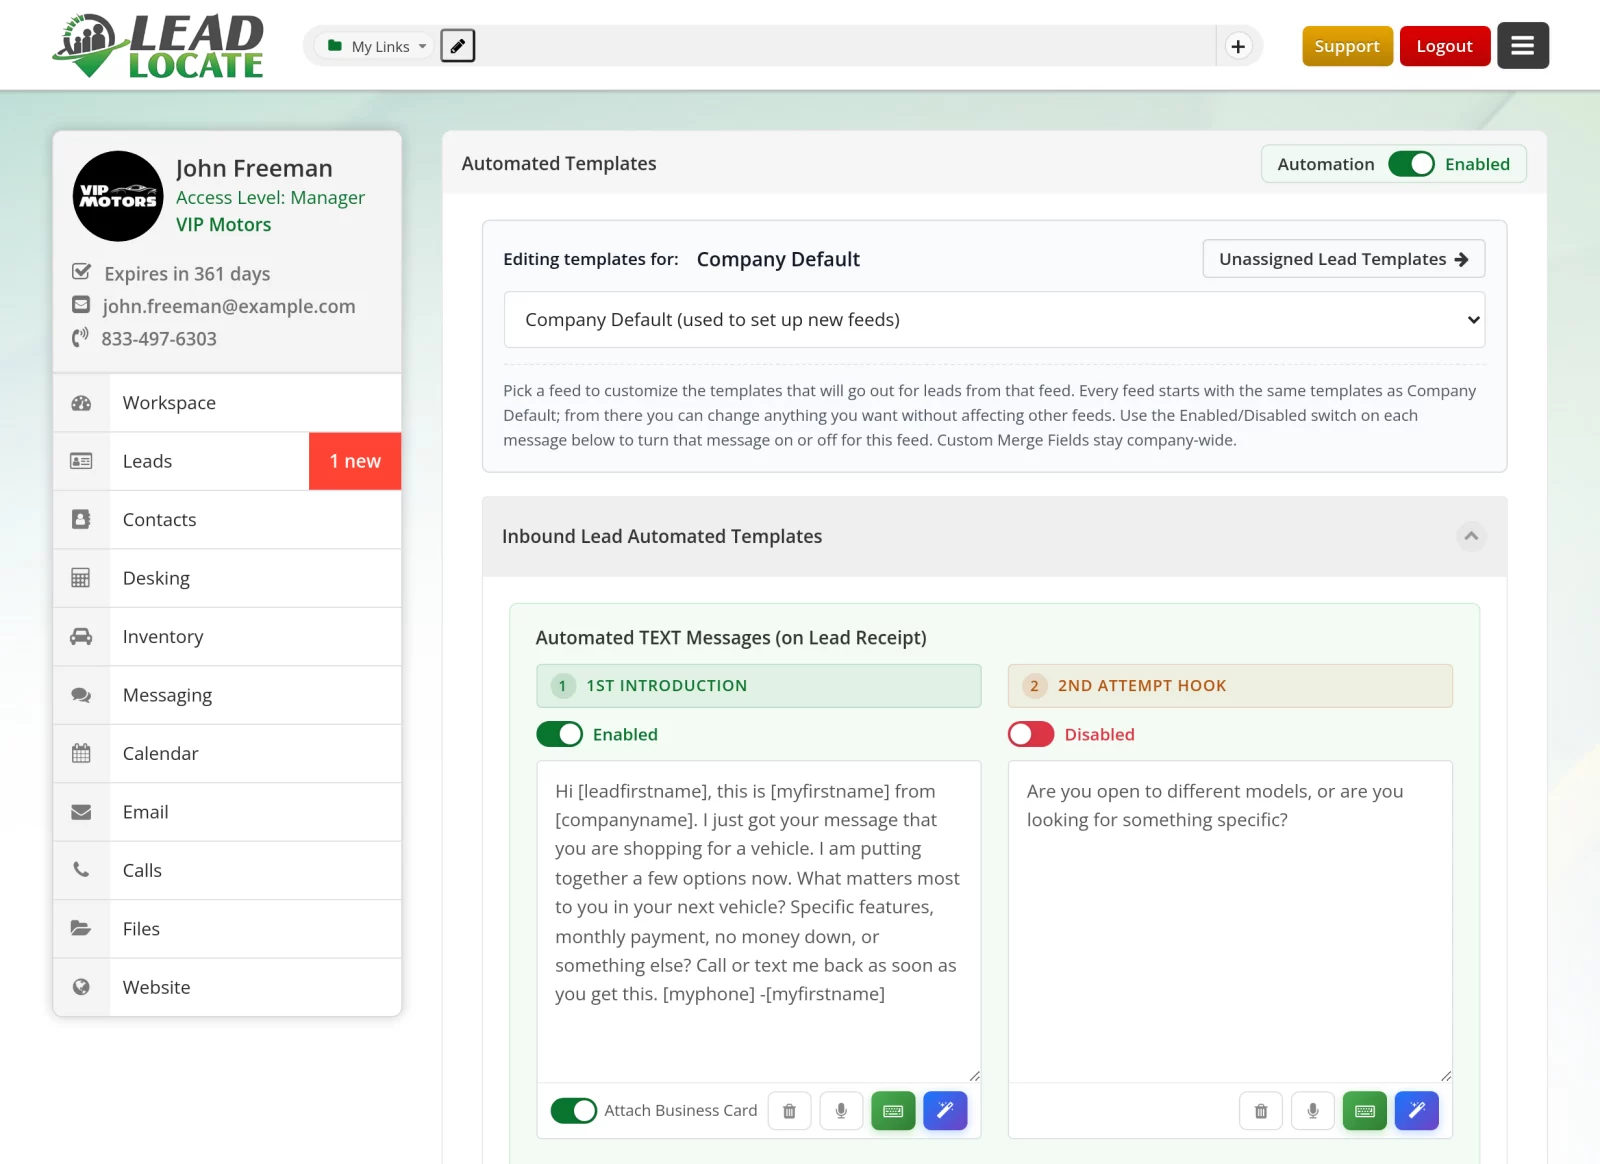The image size is (1600, 1164).
Task: Click into 1st Introduction message text area
Action: [x=759, y=922]
